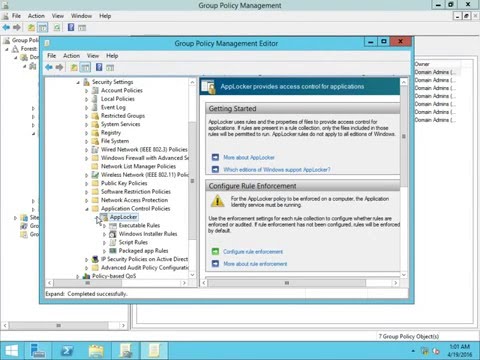This screenshot has width=480, height=360.
Task: Click the Show/Hide Action Pane icon in Editor toolbar
Action: 110,68
